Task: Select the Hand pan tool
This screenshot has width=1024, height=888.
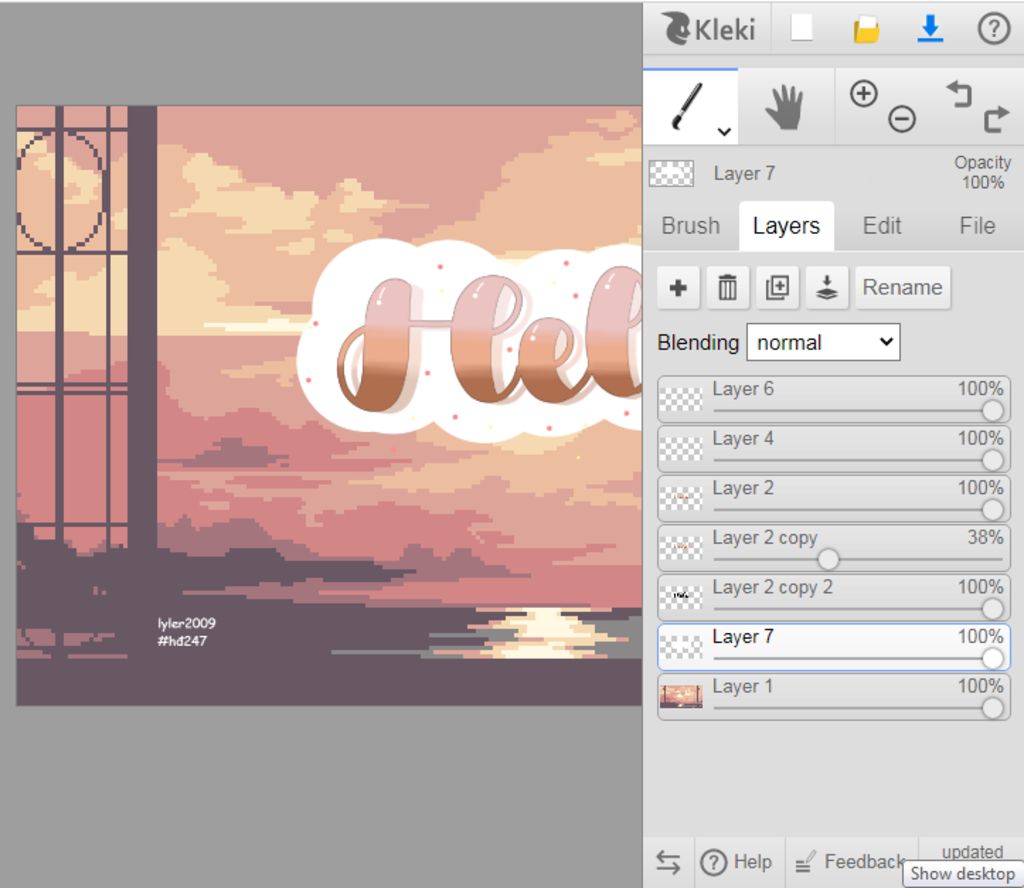Action: pyautogui.click(x=785, y=106)
